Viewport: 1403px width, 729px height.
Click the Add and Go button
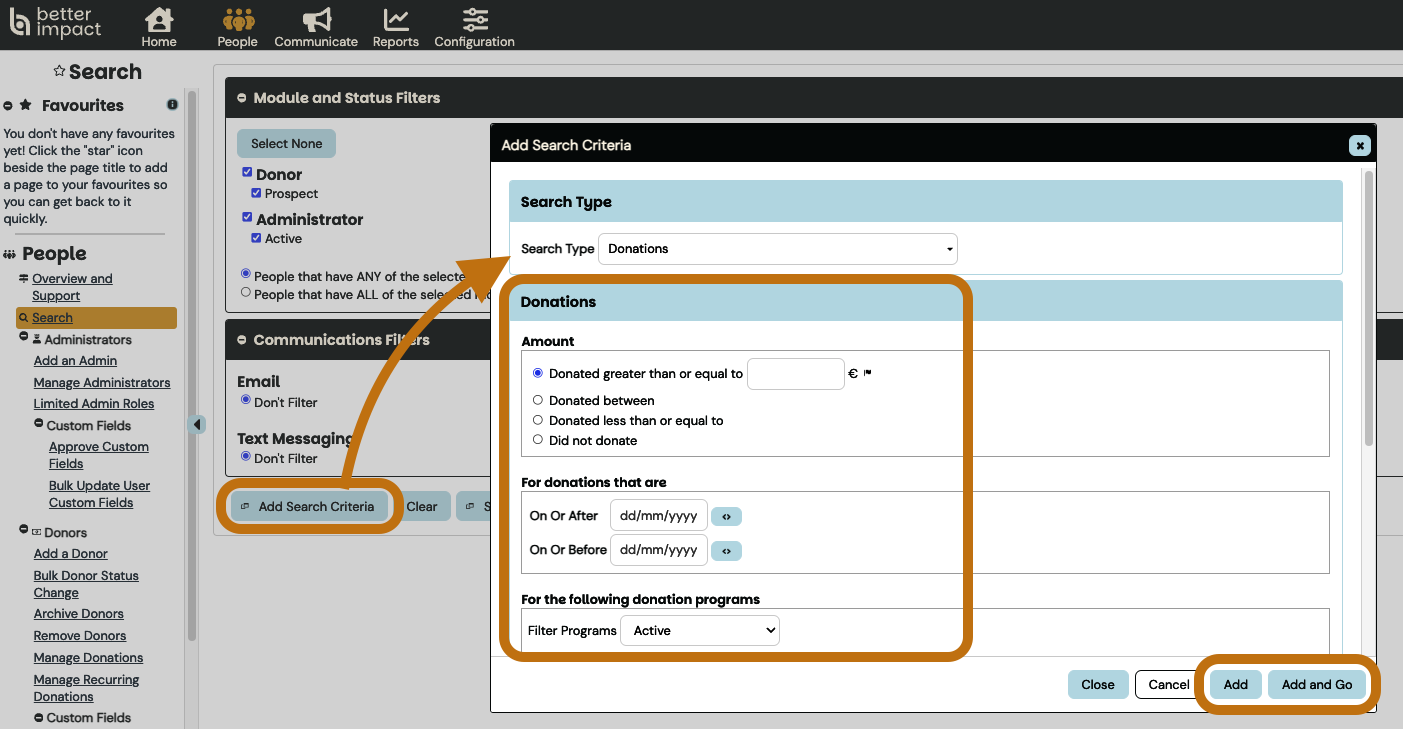click(x=1316, y=685)
